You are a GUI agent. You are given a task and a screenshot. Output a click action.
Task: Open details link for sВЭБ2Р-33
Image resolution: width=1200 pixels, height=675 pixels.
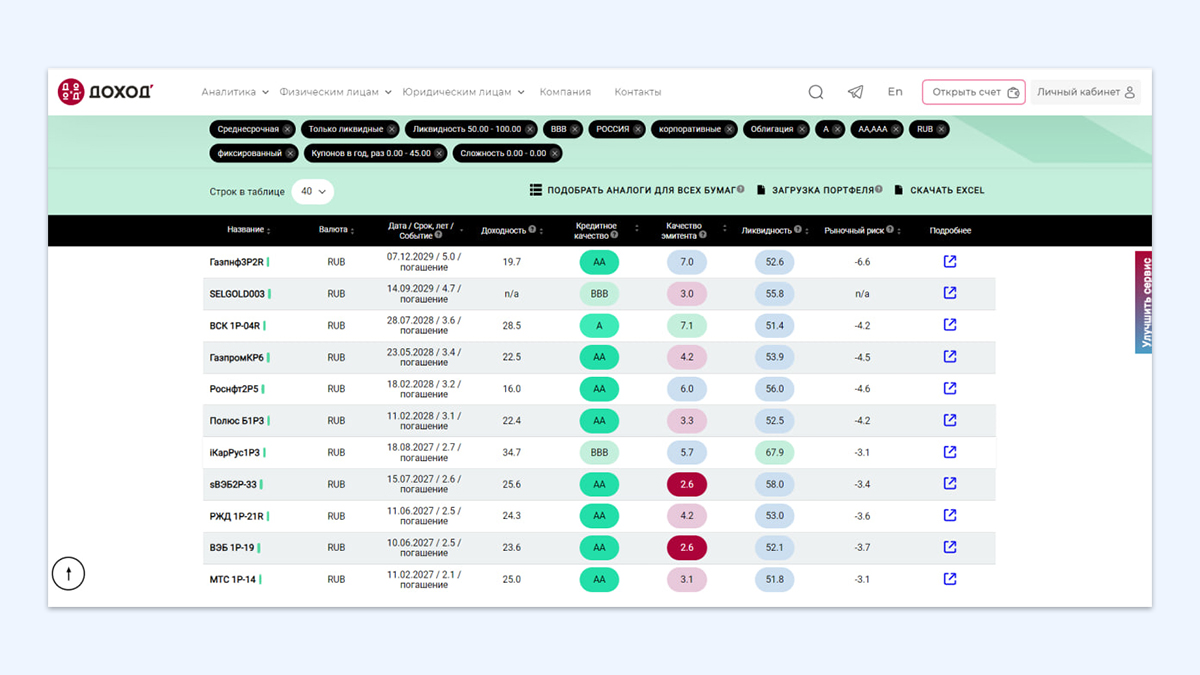tap(950, 483)
